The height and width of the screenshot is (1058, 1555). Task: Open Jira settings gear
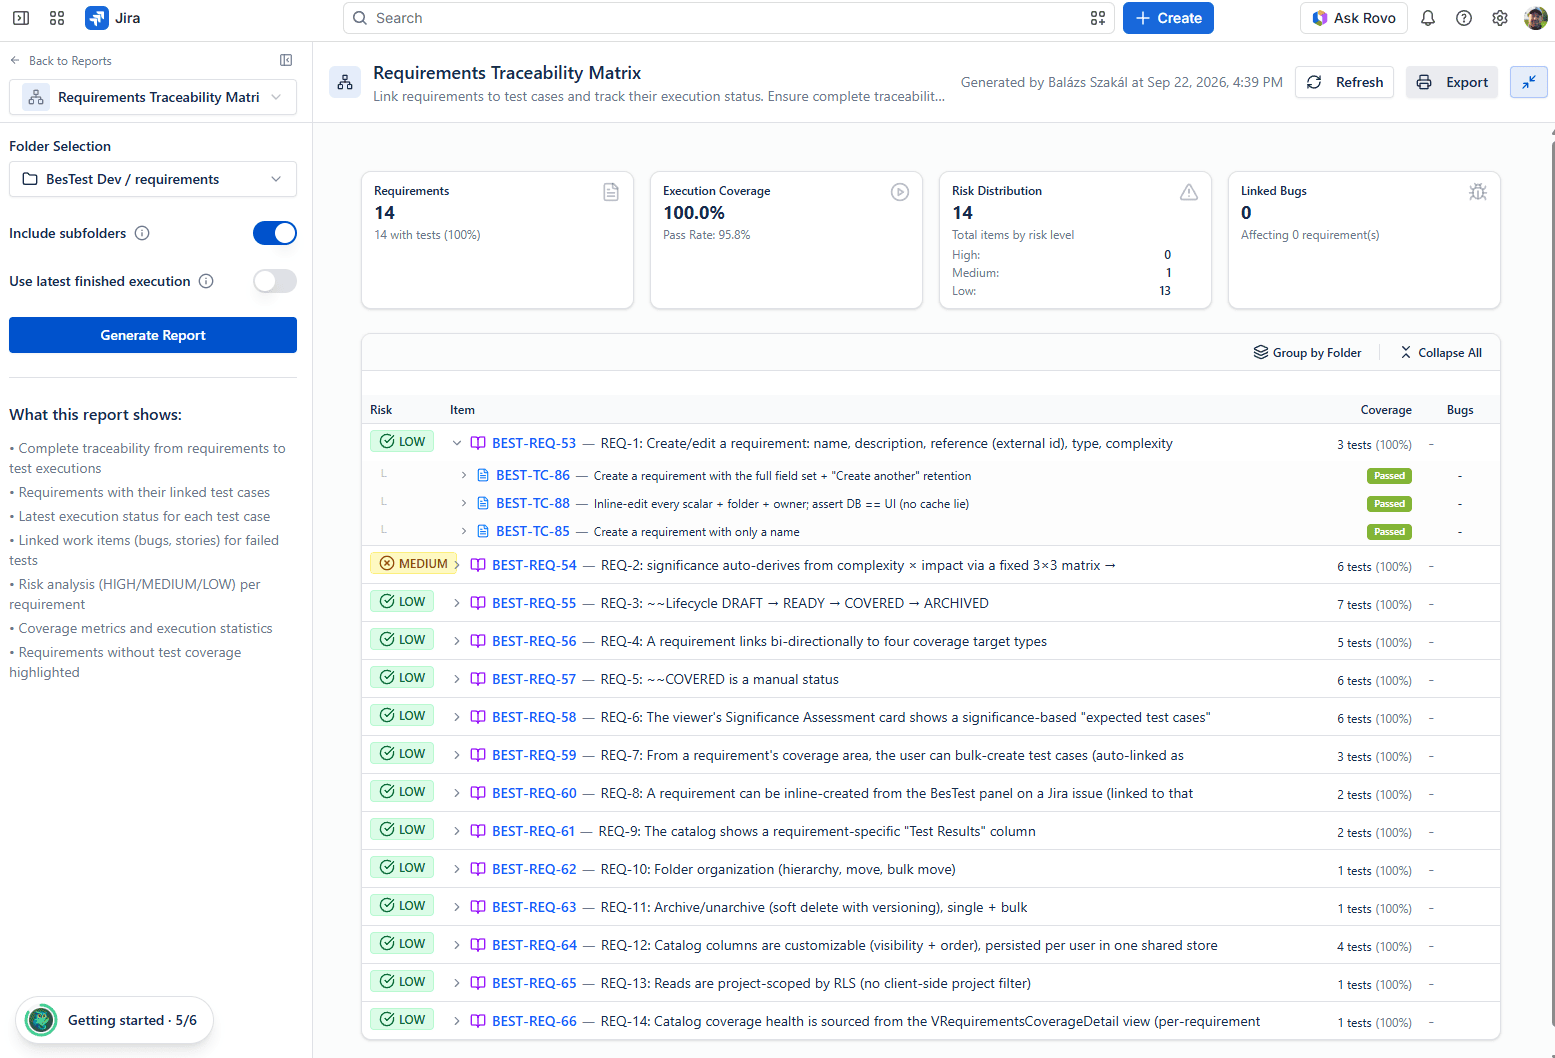pos(1500,18)
